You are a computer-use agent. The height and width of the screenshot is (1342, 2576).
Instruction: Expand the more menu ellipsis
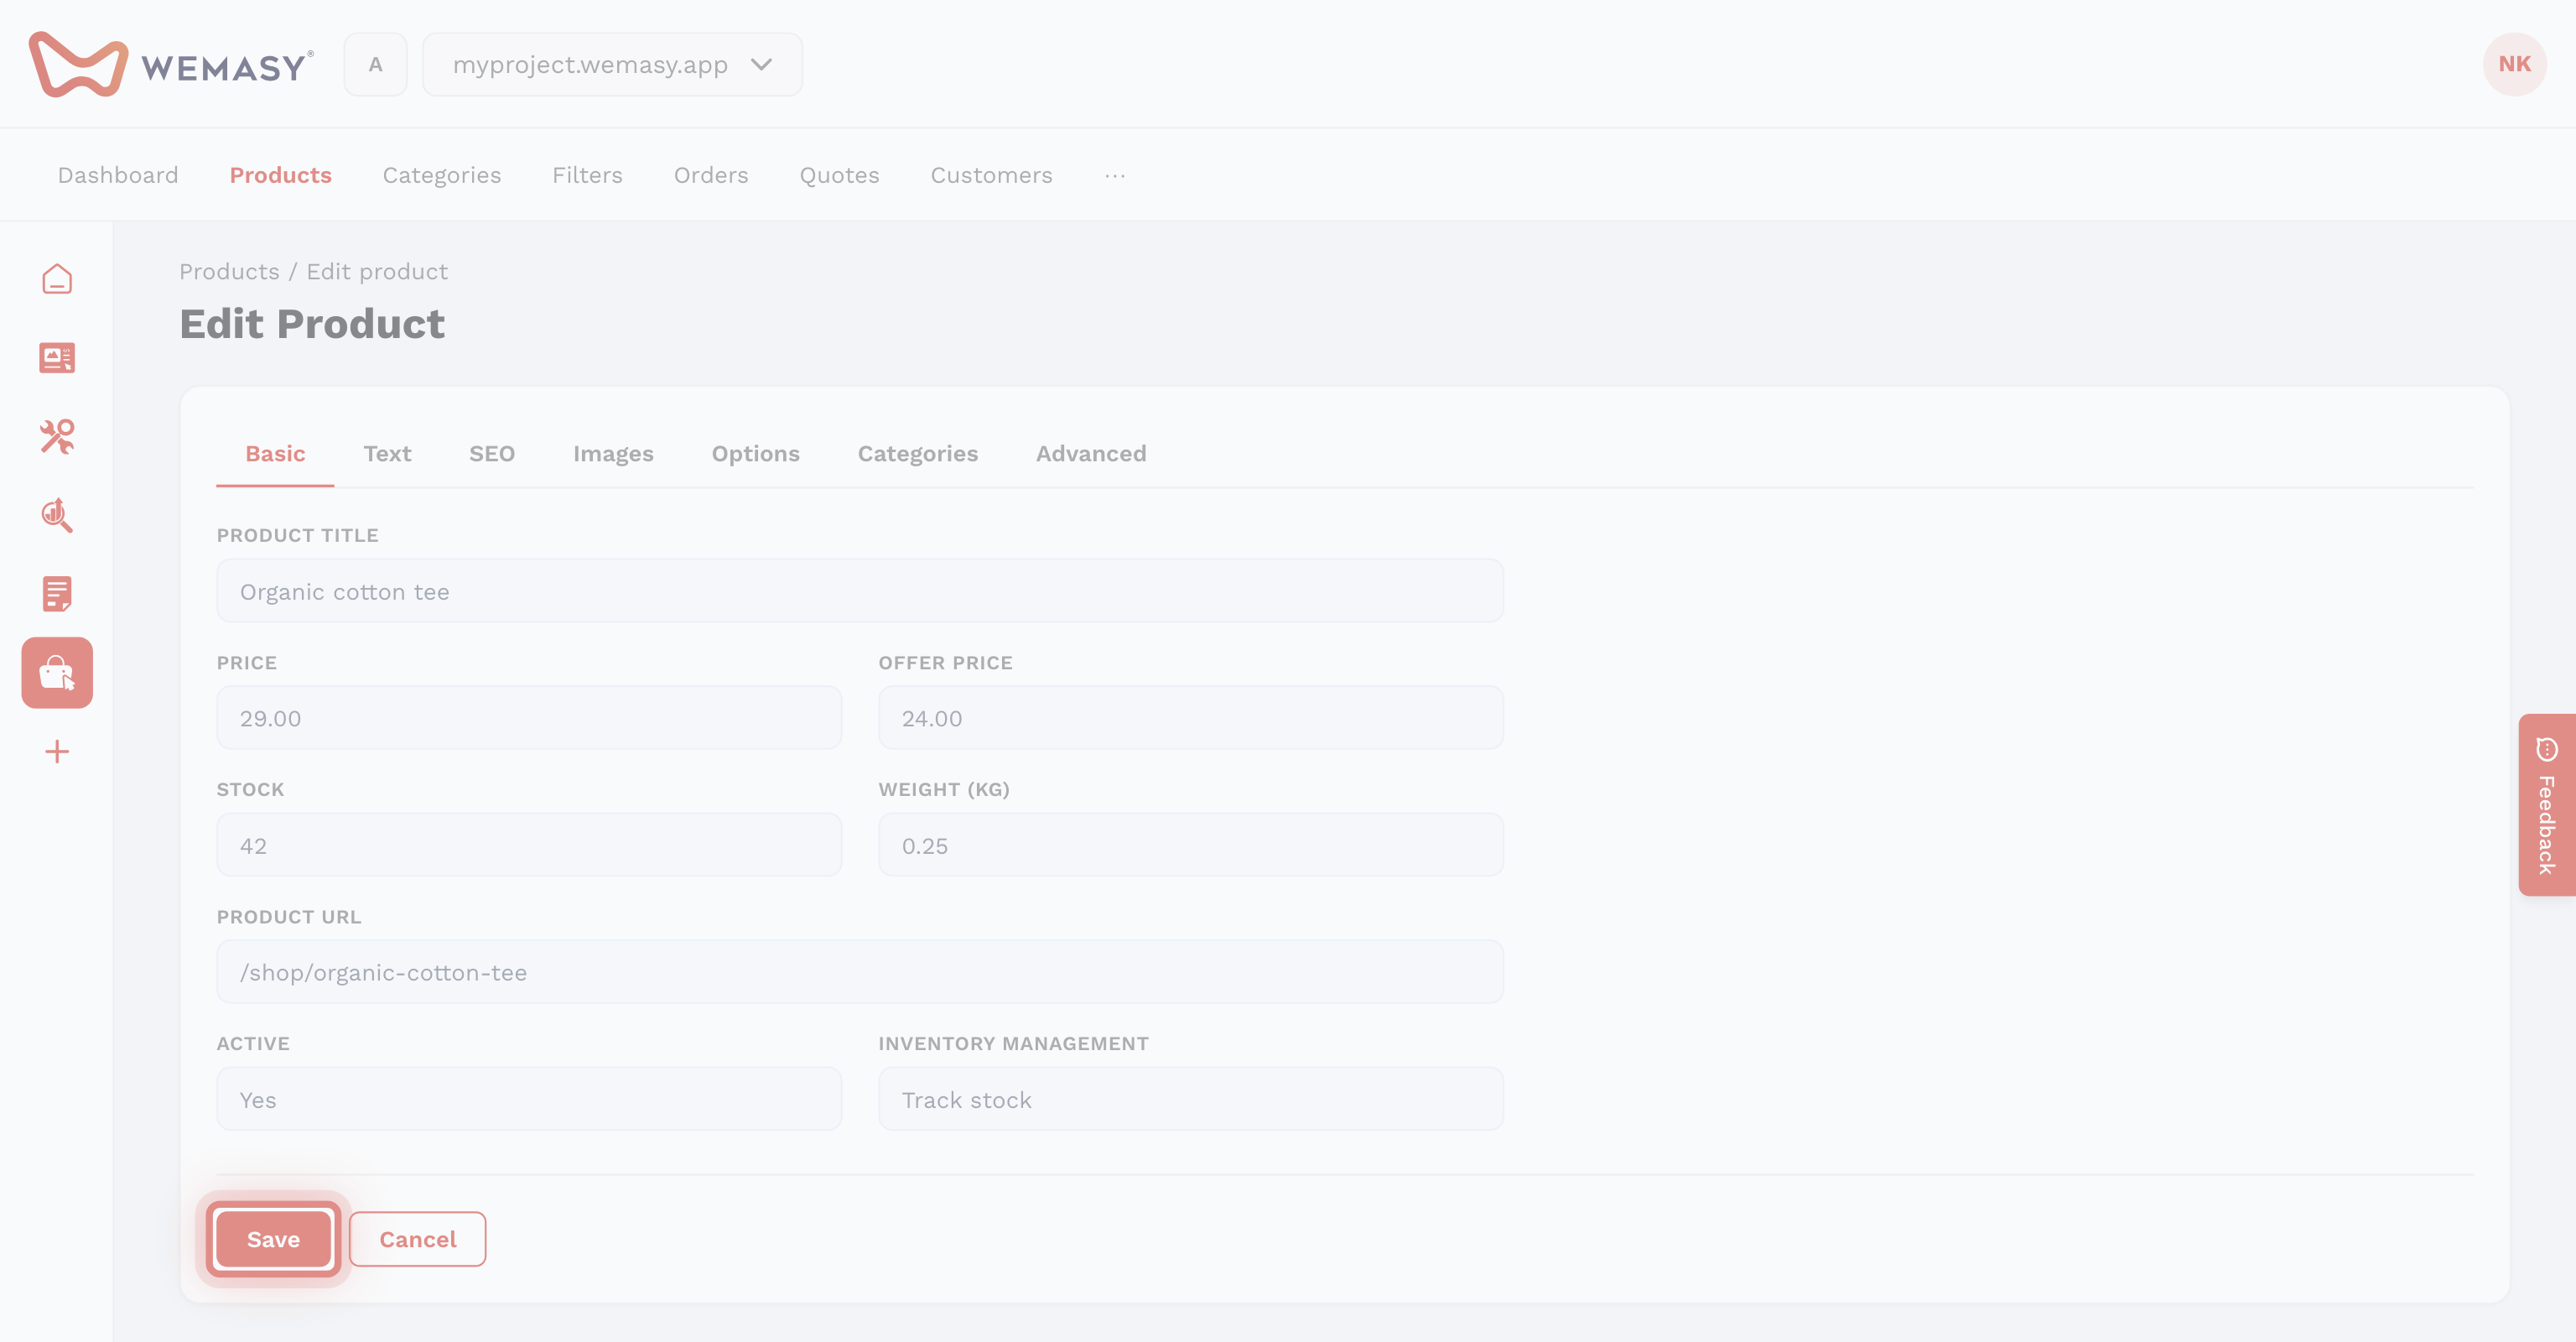[x=1115, y=175]
